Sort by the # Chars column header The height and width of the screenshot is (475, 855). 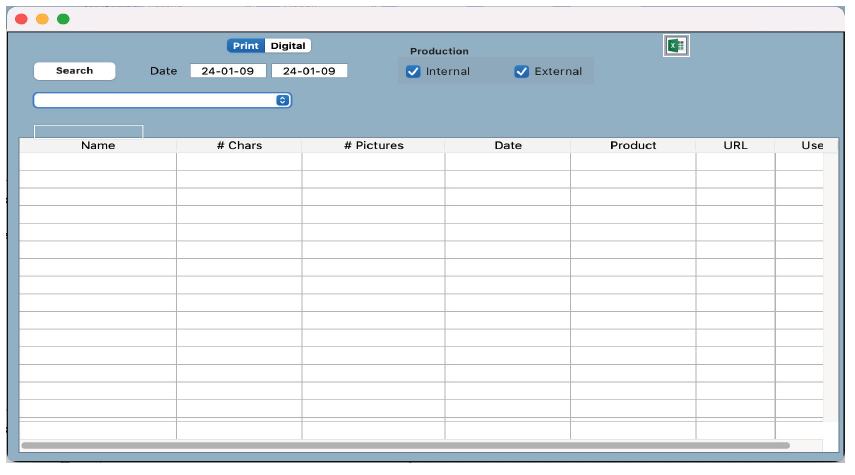pos(239,146)
